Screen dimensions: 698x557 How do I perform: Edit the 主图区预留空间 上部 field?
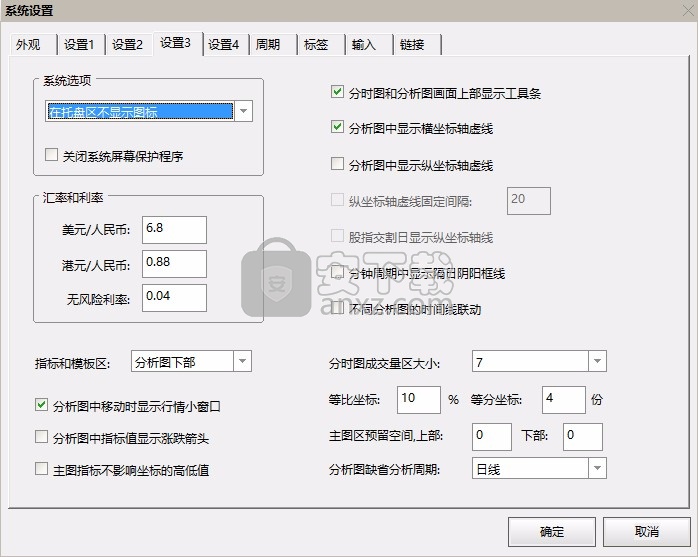492,437
